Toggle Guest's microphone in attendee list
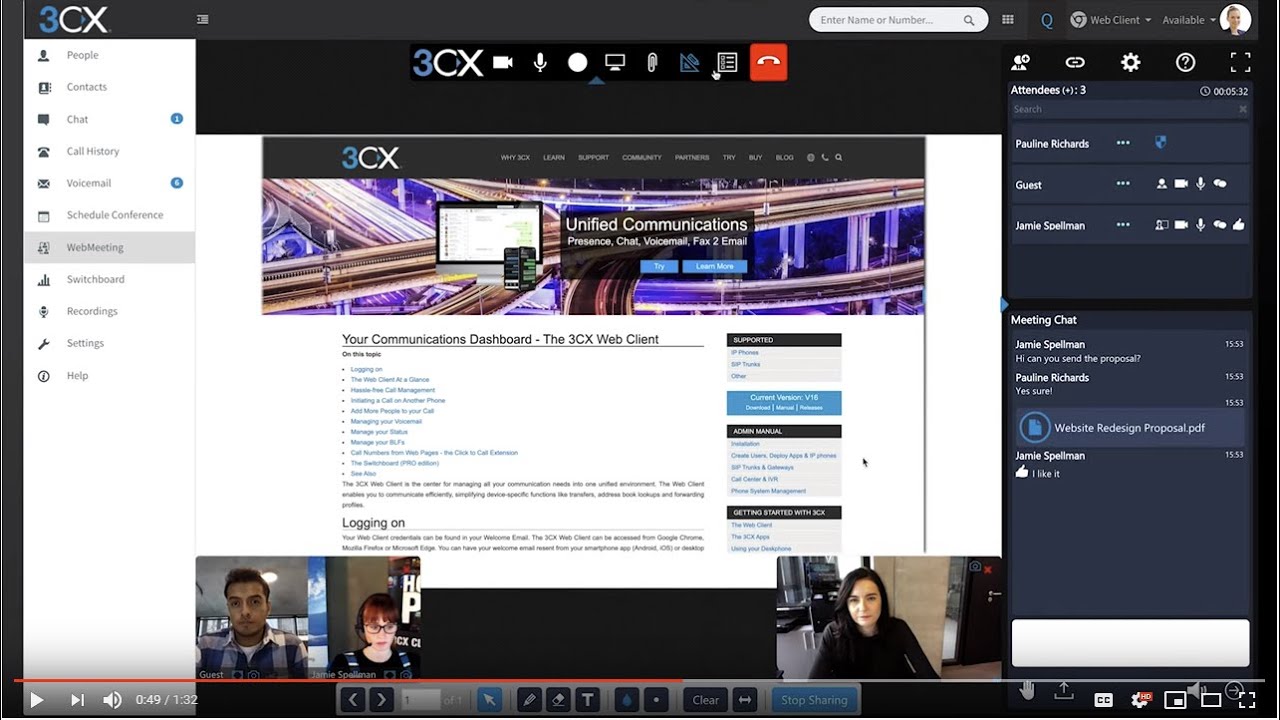Image resolution: width=1280 pixels, height=720 pixels. [1201, 184]
